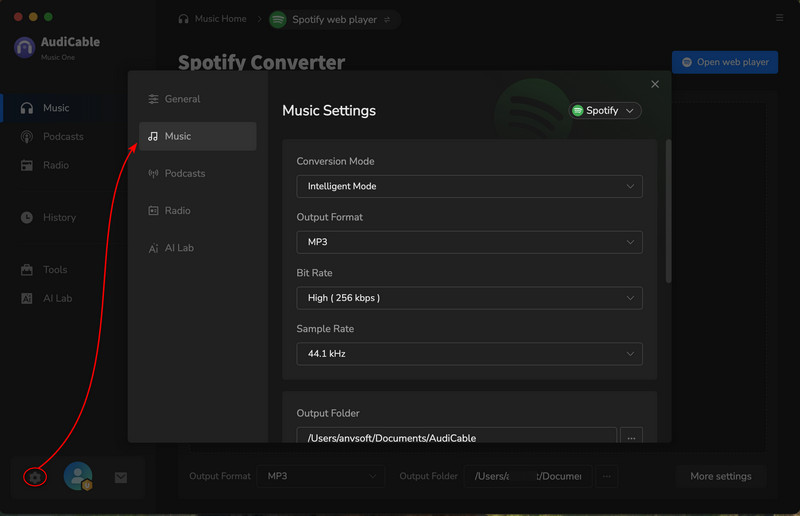
Task: Click Open web player button
Action: [x=724, y=62]
